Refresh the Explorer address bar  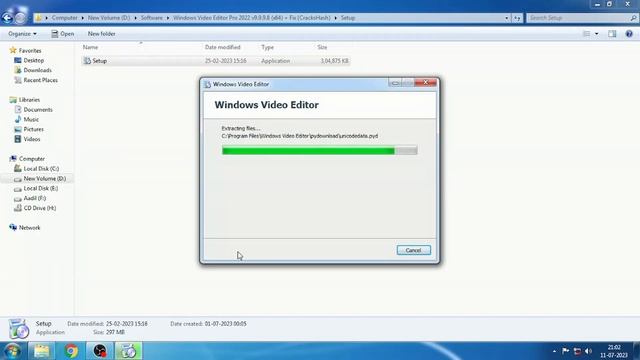coord(517,18)
